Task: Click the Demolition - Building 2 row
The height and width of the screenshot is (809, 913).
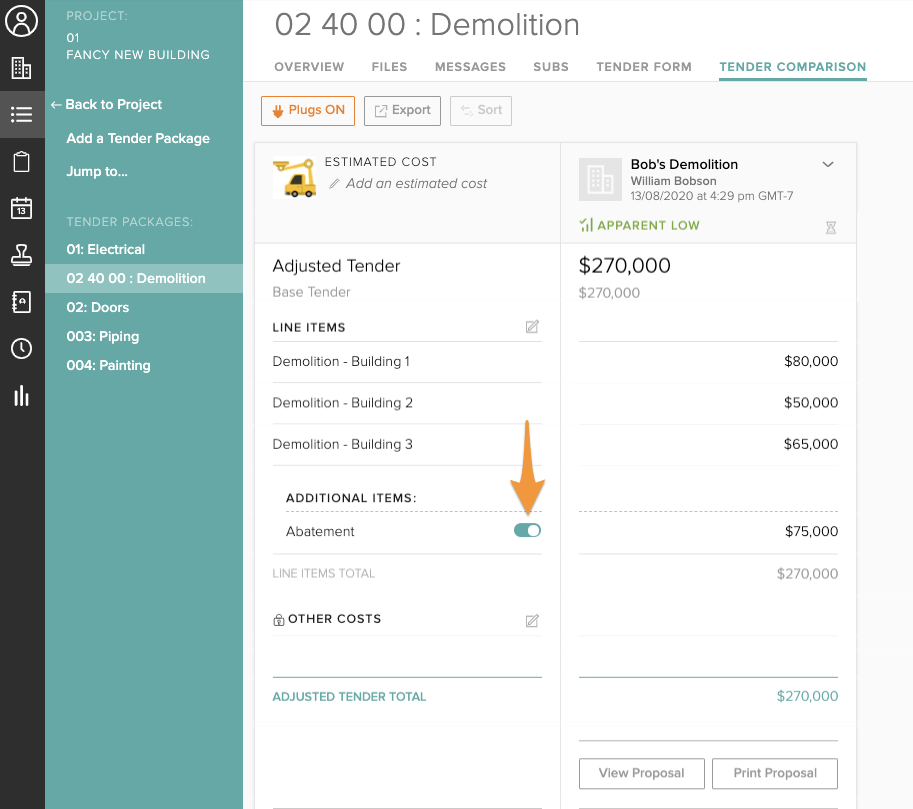Action: coord(407,403)
